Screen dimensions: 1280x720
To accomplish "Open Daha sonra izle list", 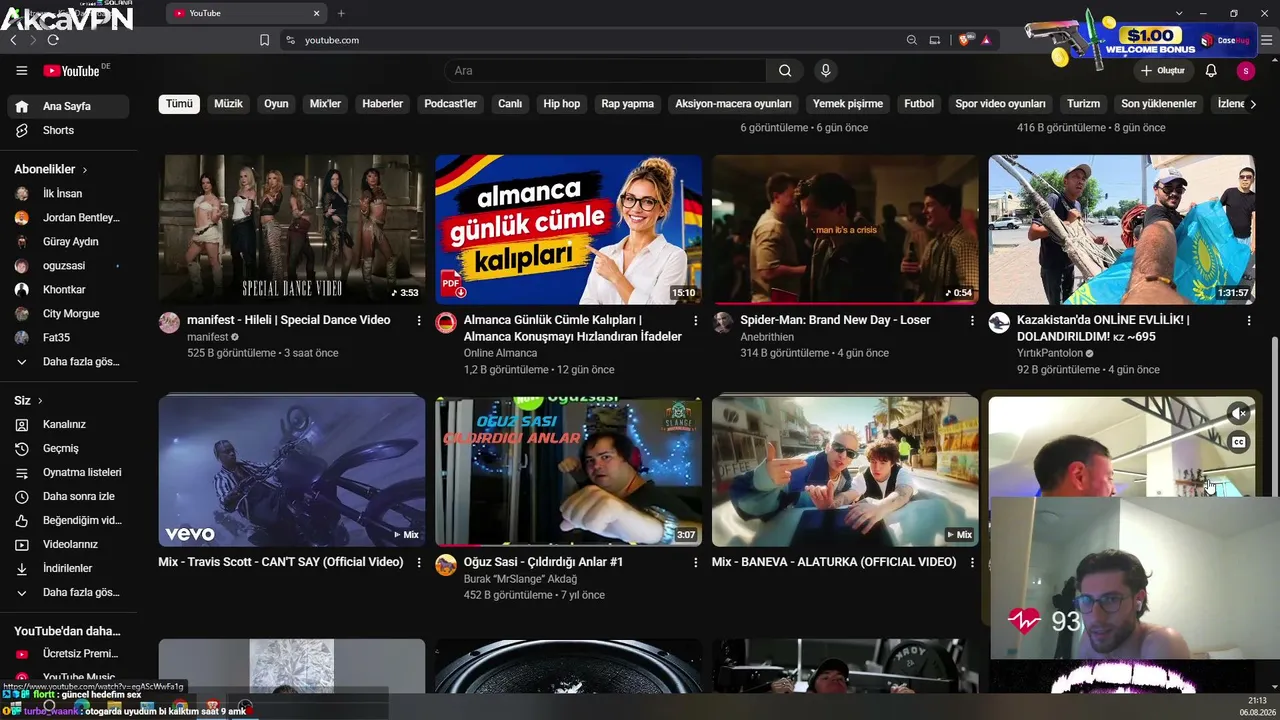I will [x=70, y=496].
